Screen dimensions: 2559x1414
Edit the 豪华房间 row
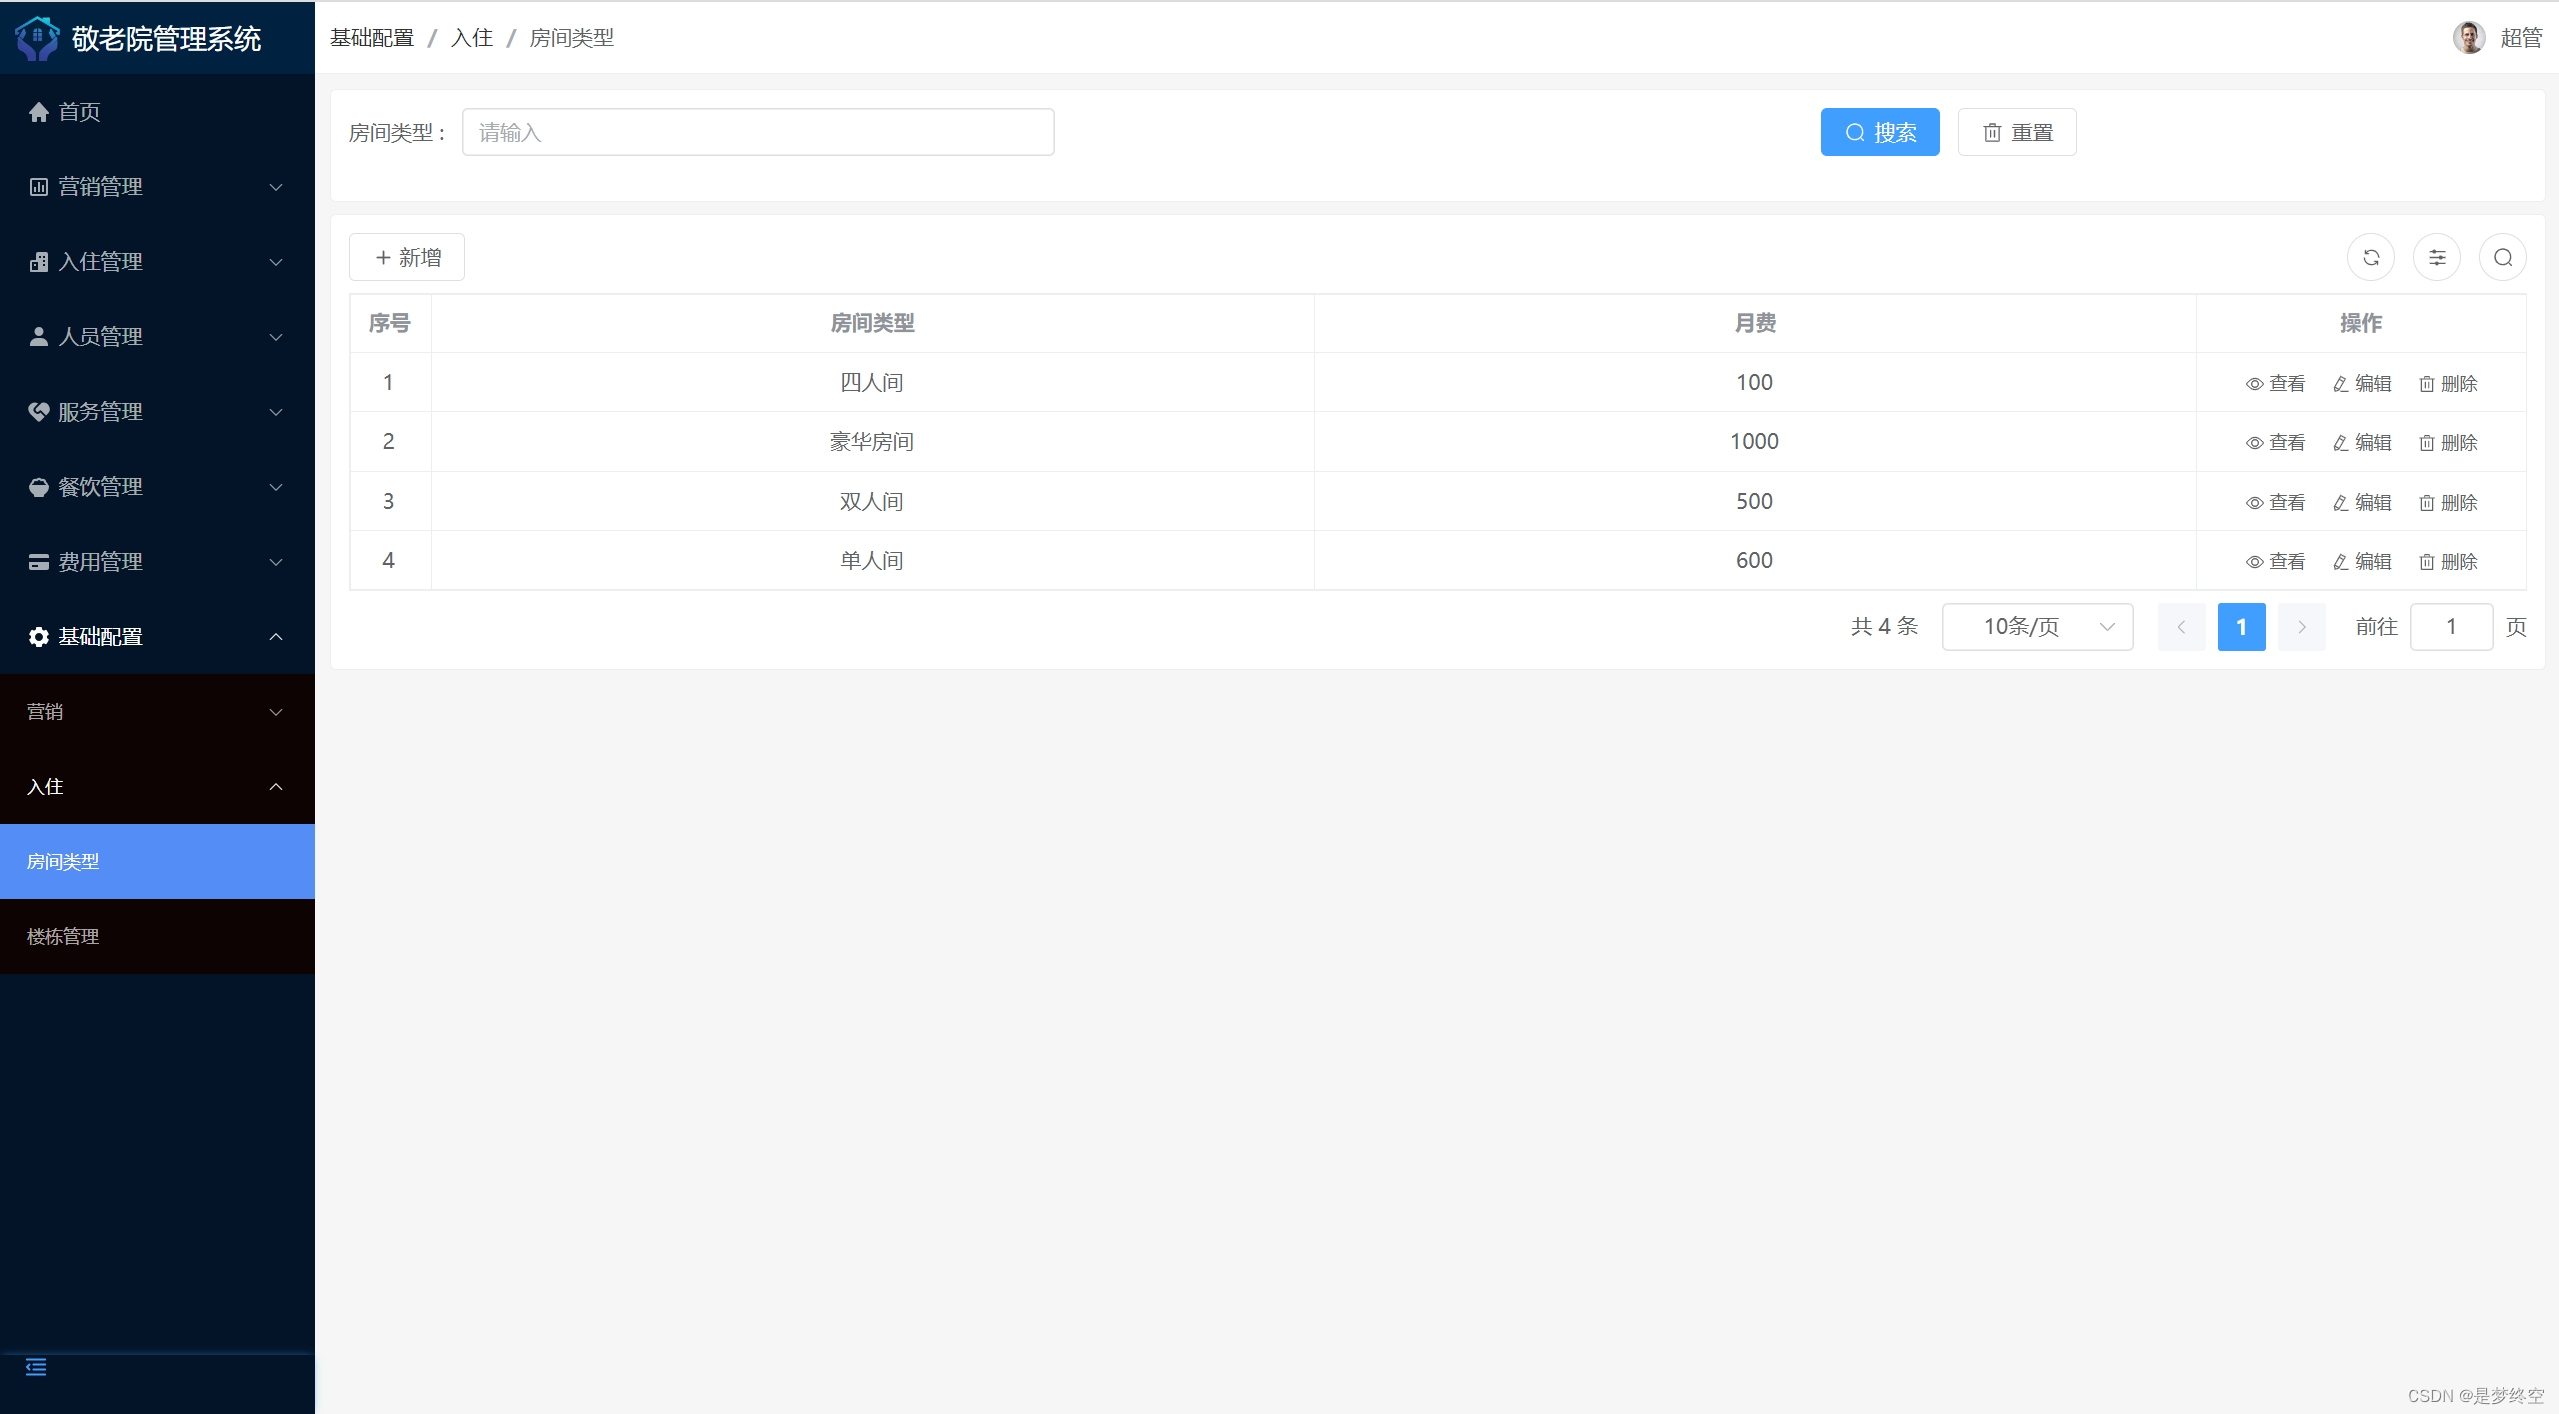[x=2361, y=443]
